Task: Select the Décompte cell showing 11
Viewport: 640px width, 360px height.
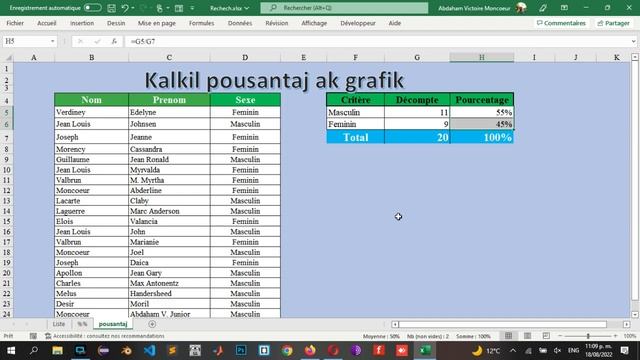Action: 417,112
